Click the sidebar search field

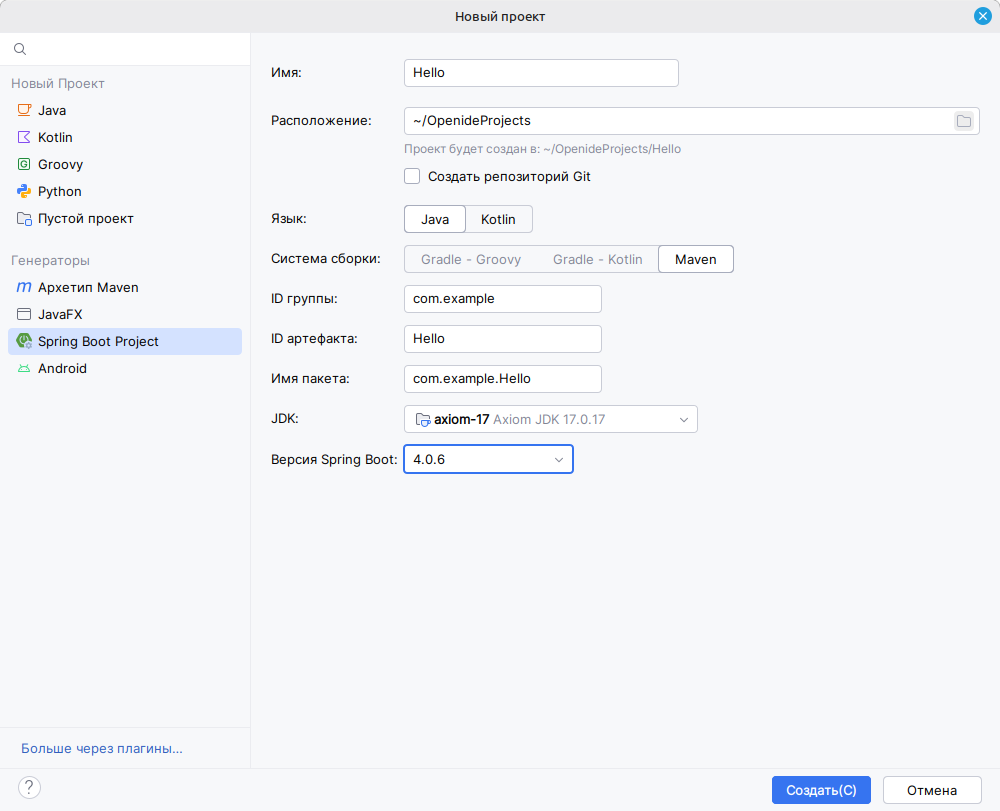point(125,49)
